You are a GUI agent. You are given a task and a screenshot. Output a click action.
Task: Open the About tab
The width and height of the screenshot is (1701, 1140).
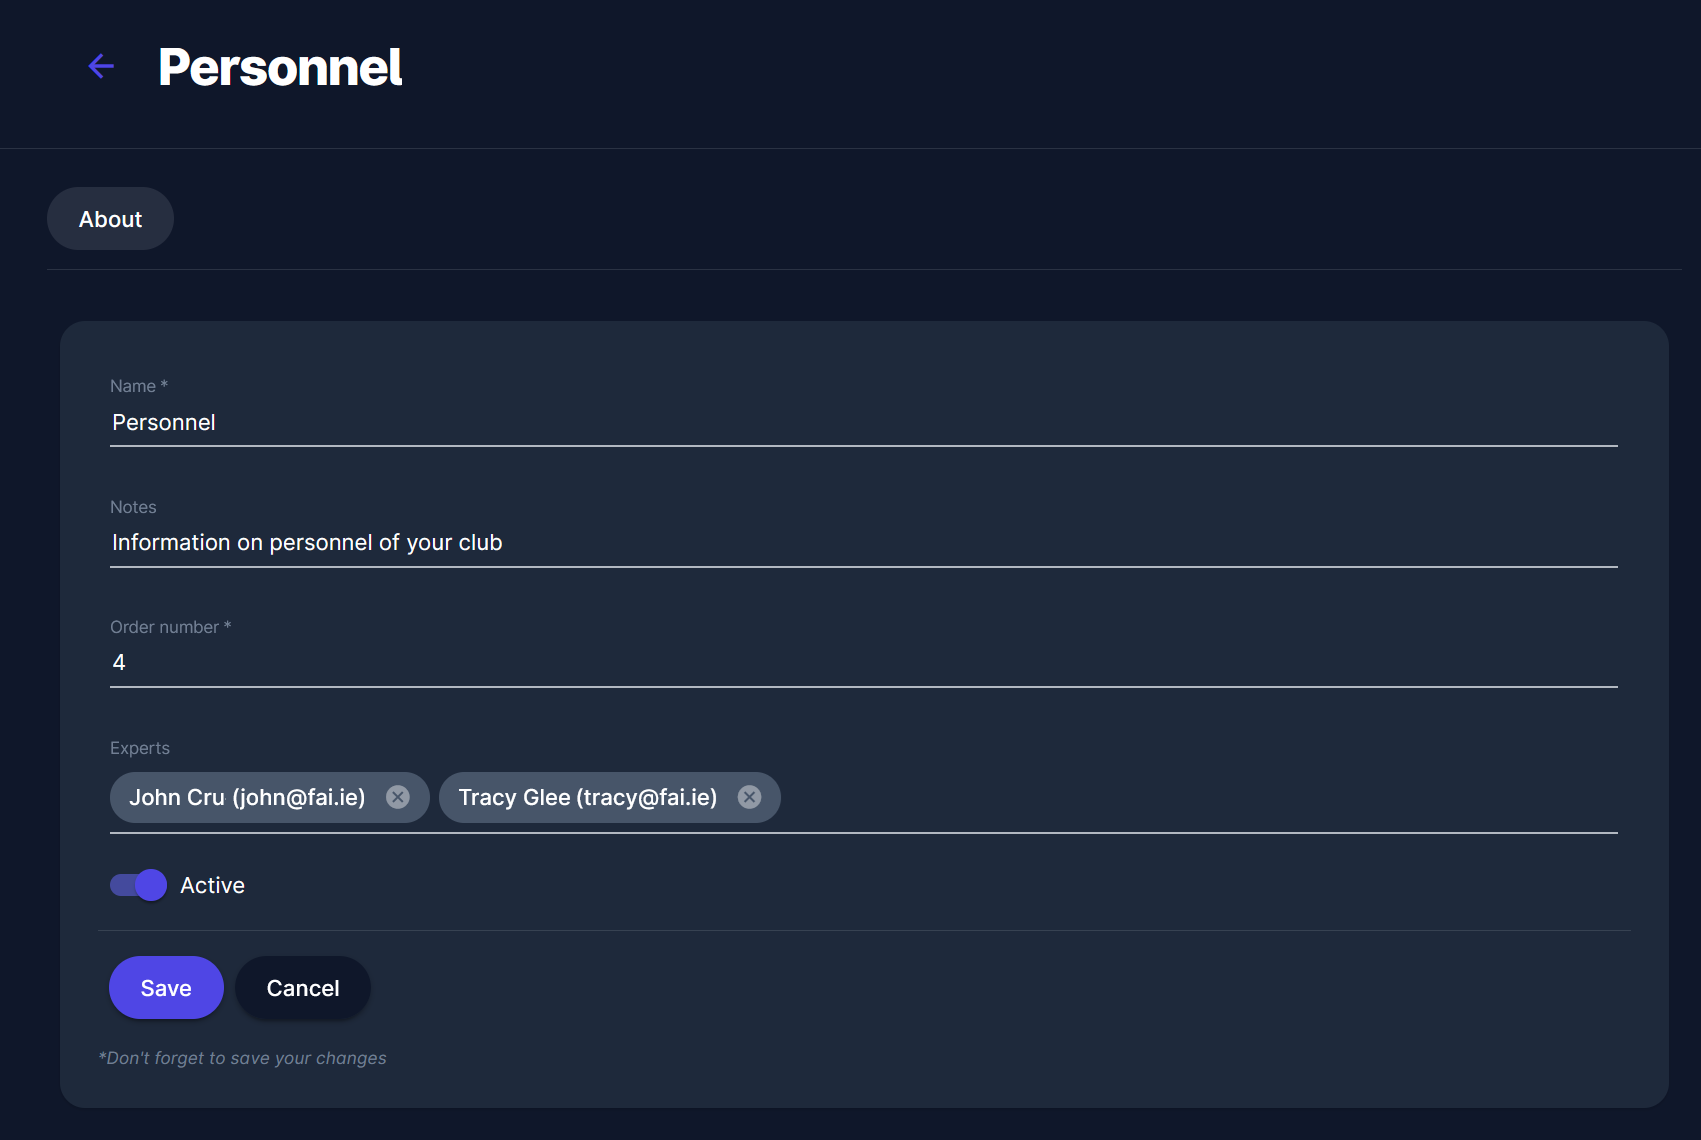click(x=110, y=219)
